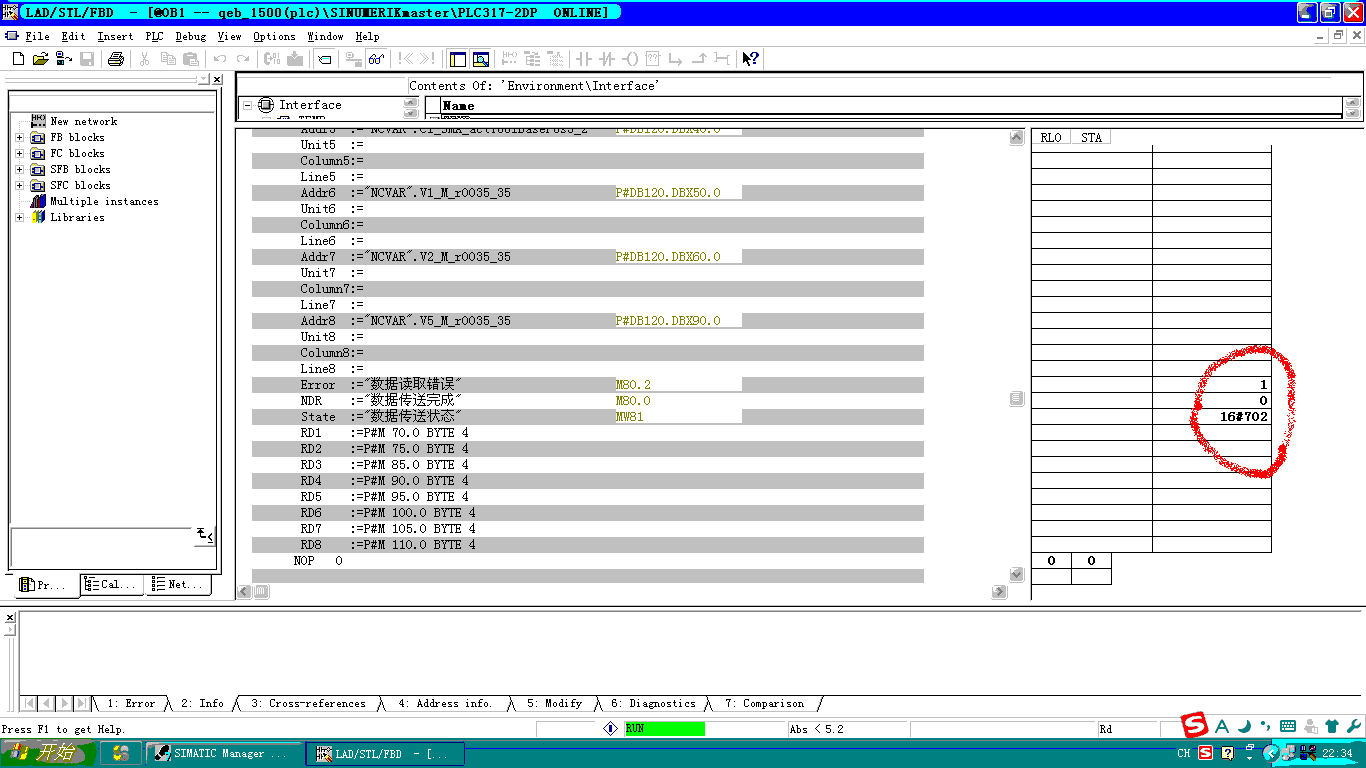The image size is (1366, 768).
Task: Click the Save diskette toolbar icon
Action: click(x=87, y=59)
